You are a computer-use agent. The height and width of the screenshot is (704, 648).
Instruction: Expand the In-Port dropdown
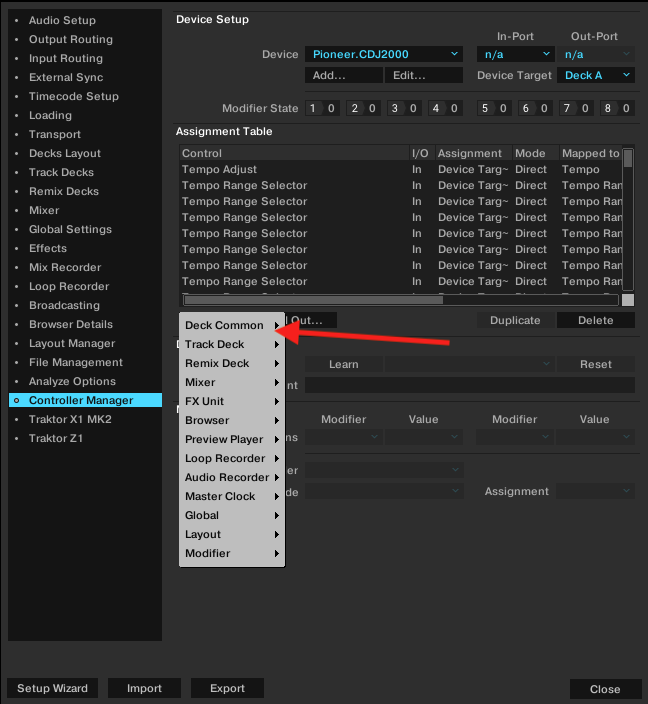pyautogui.click(x=515, y=54)
